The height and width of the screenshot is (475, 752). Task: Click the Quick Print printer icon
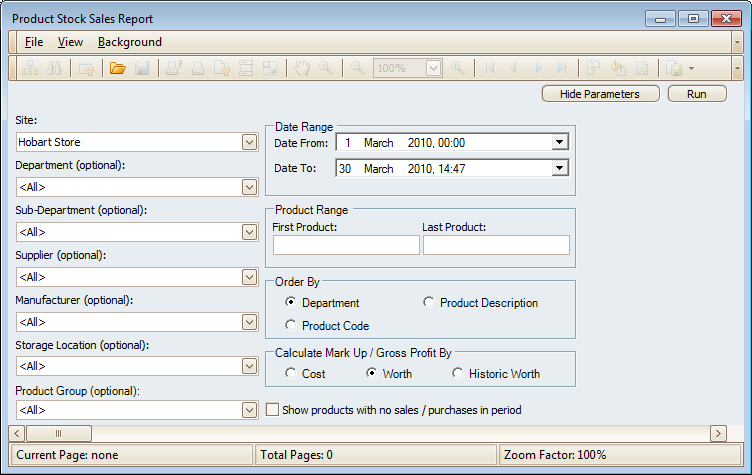(x=198, y=68)
